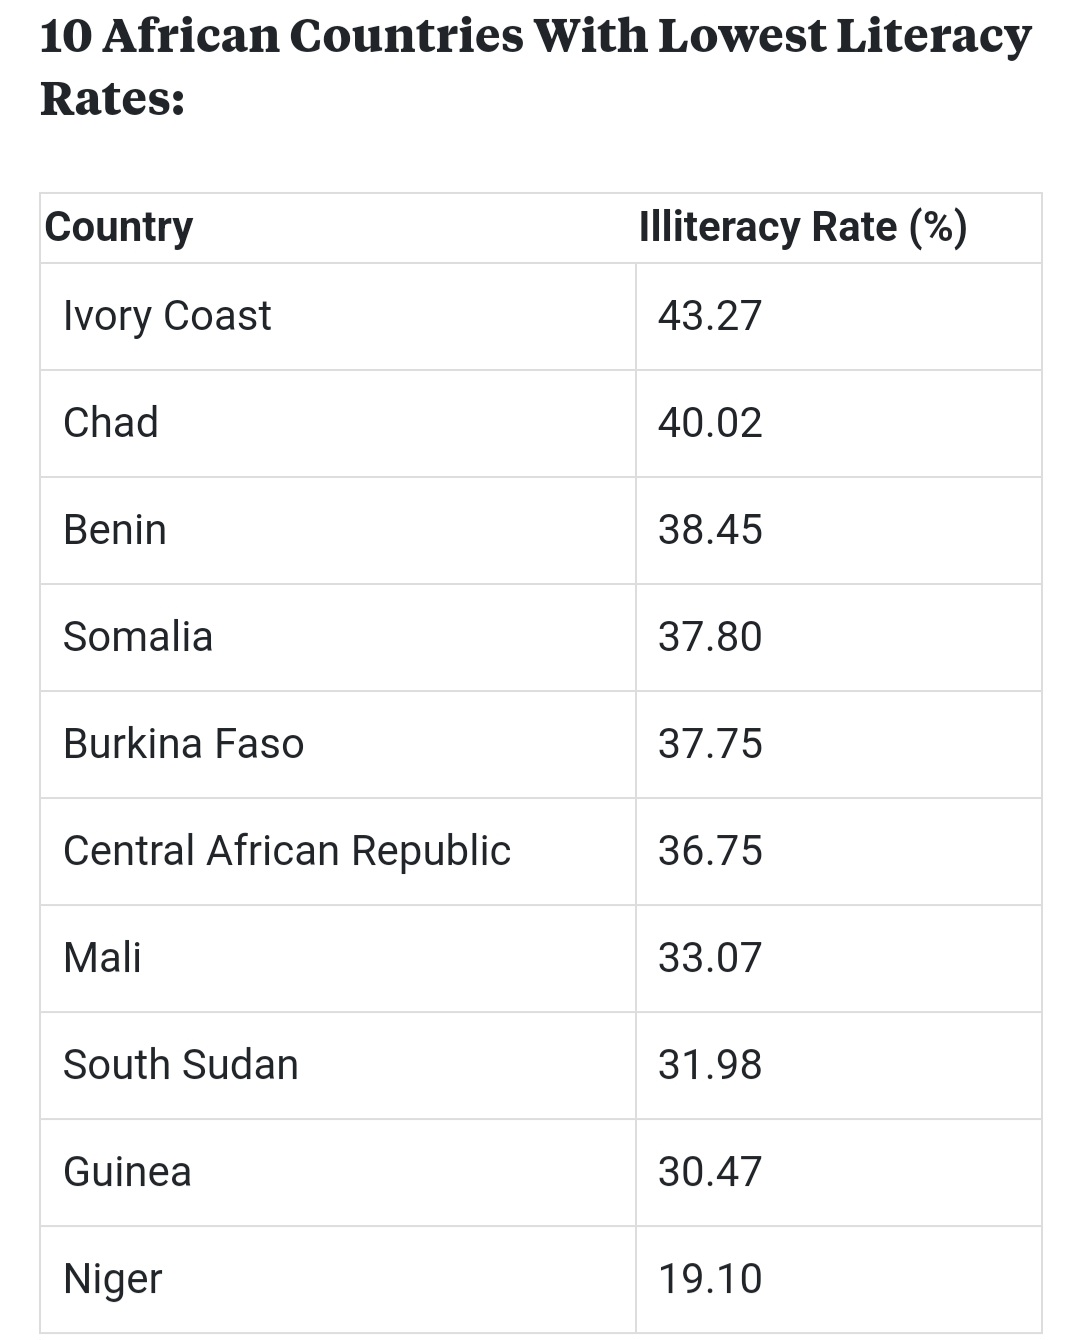Click the Illiteracy Rate (%) column header
This screenshot has height=1340, width=1080.
point(802,227)
